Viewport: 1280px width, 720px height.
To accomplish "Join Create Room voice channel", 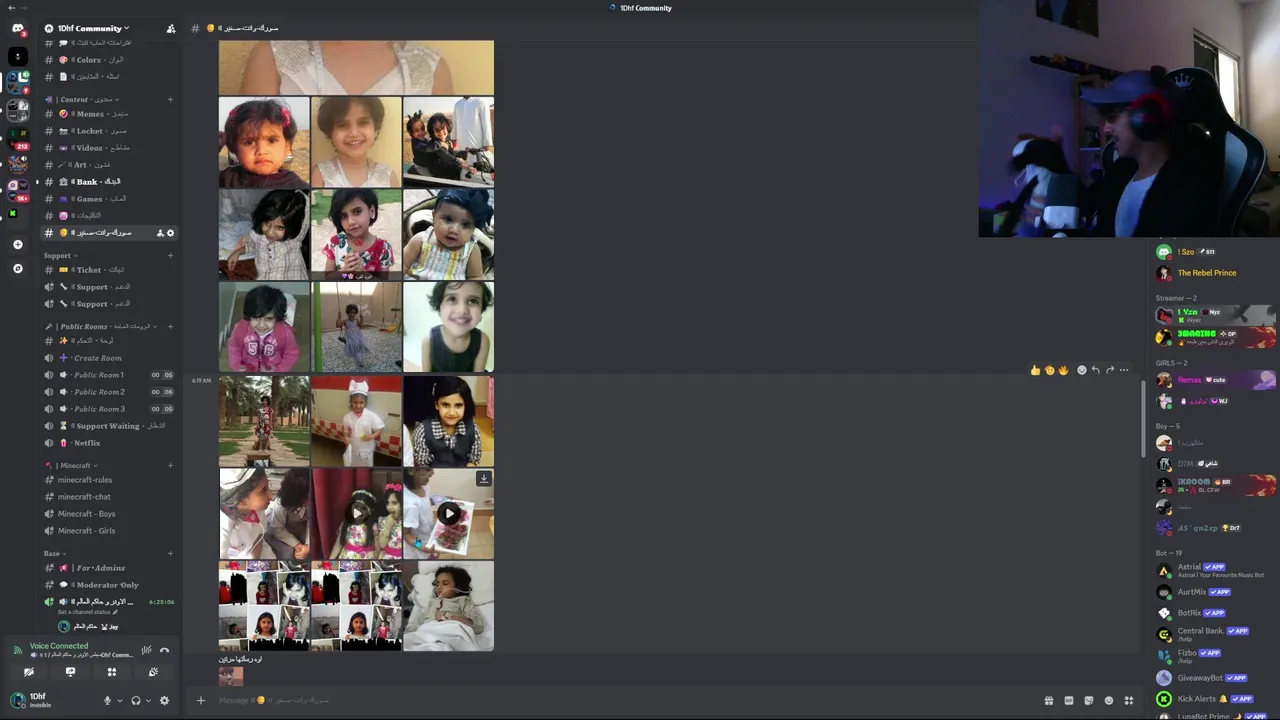I will (109, 358).
